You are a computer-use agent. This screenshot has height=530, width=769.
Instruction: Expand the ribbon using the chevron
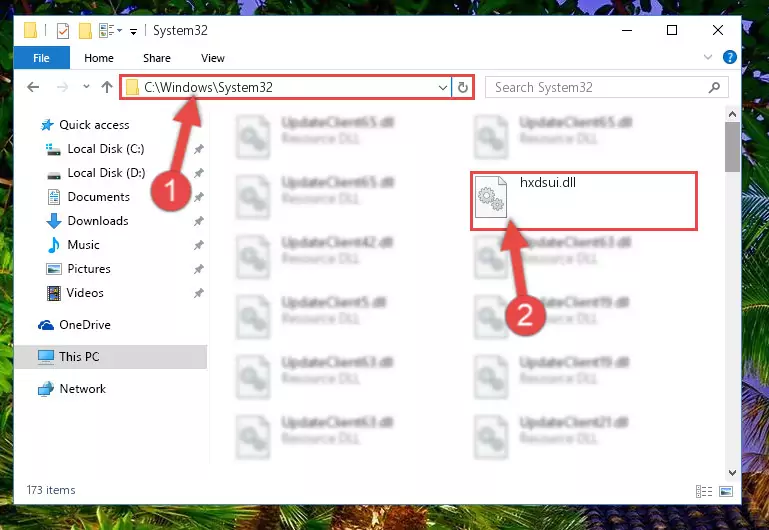tap(708, 57)
